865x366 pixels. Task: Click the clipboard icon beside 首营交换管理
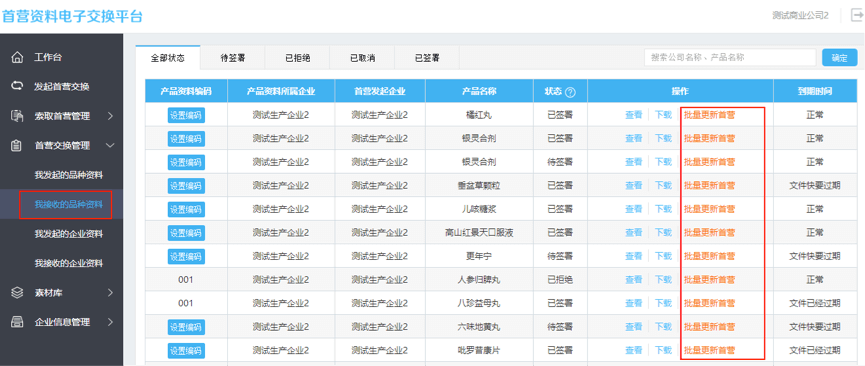[x=18, y=146]
